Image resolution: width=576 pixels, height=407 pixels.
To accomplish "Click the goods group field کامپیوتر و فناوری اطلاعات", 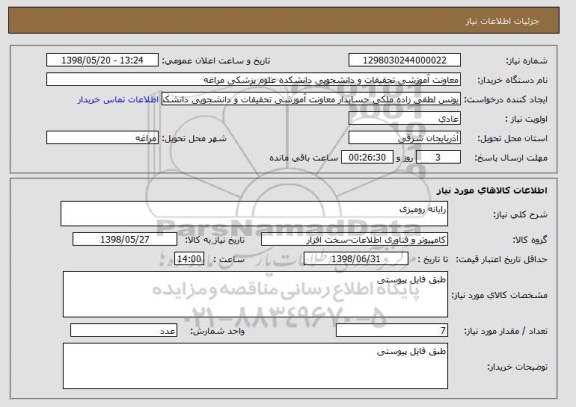I will click(354, 240).
